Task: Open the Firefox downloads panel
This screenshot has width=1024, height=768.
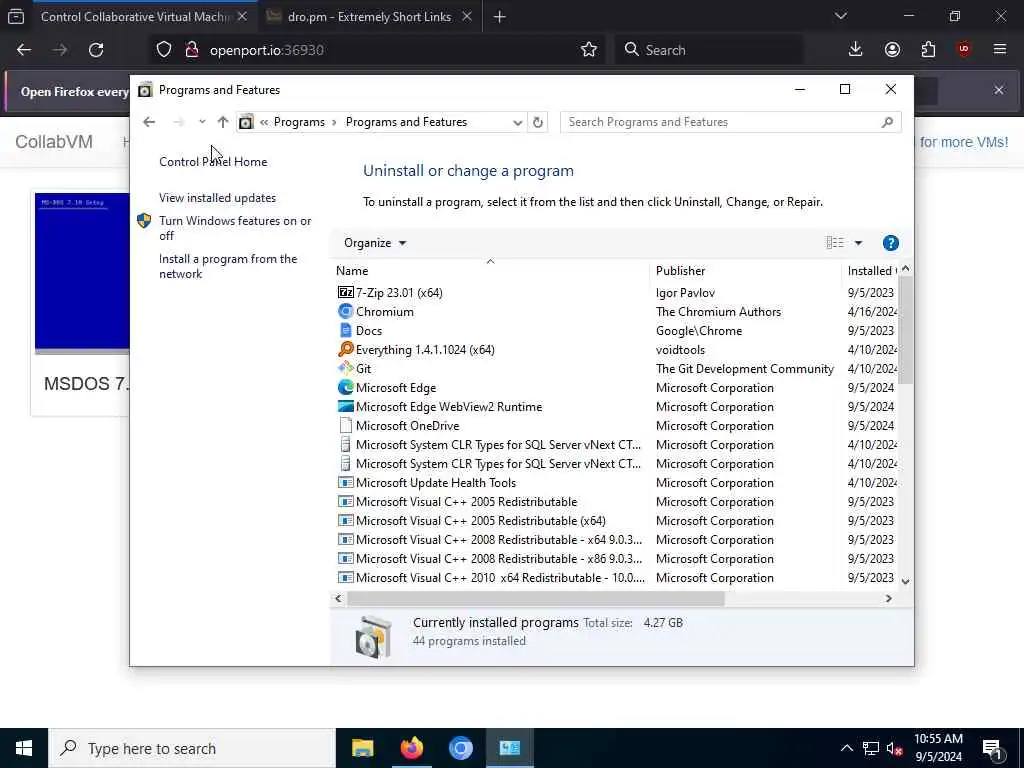Action: click(855, 50)
